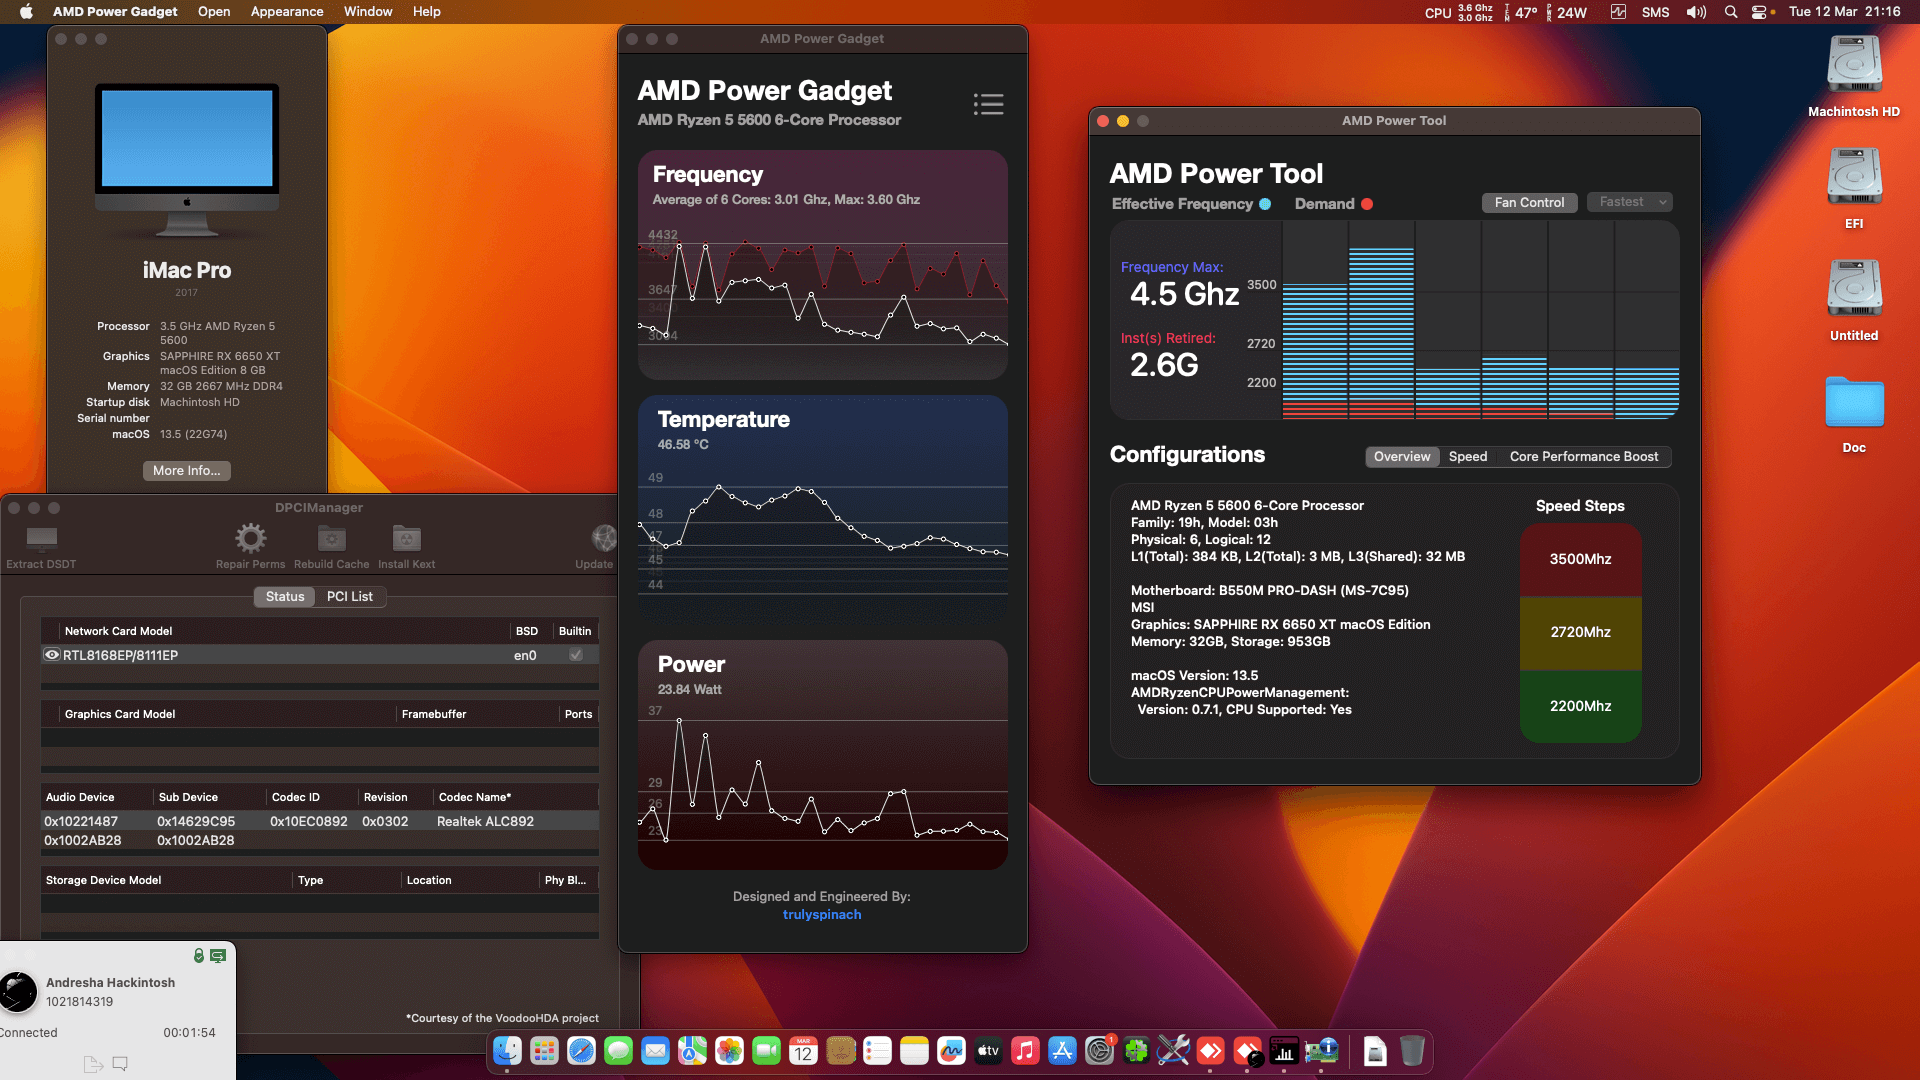The height and width of the screenshot is (1080, 1920).
Task: Click the Demand legend red dot
Action: pyautogui.click(x=1367, y=204)
